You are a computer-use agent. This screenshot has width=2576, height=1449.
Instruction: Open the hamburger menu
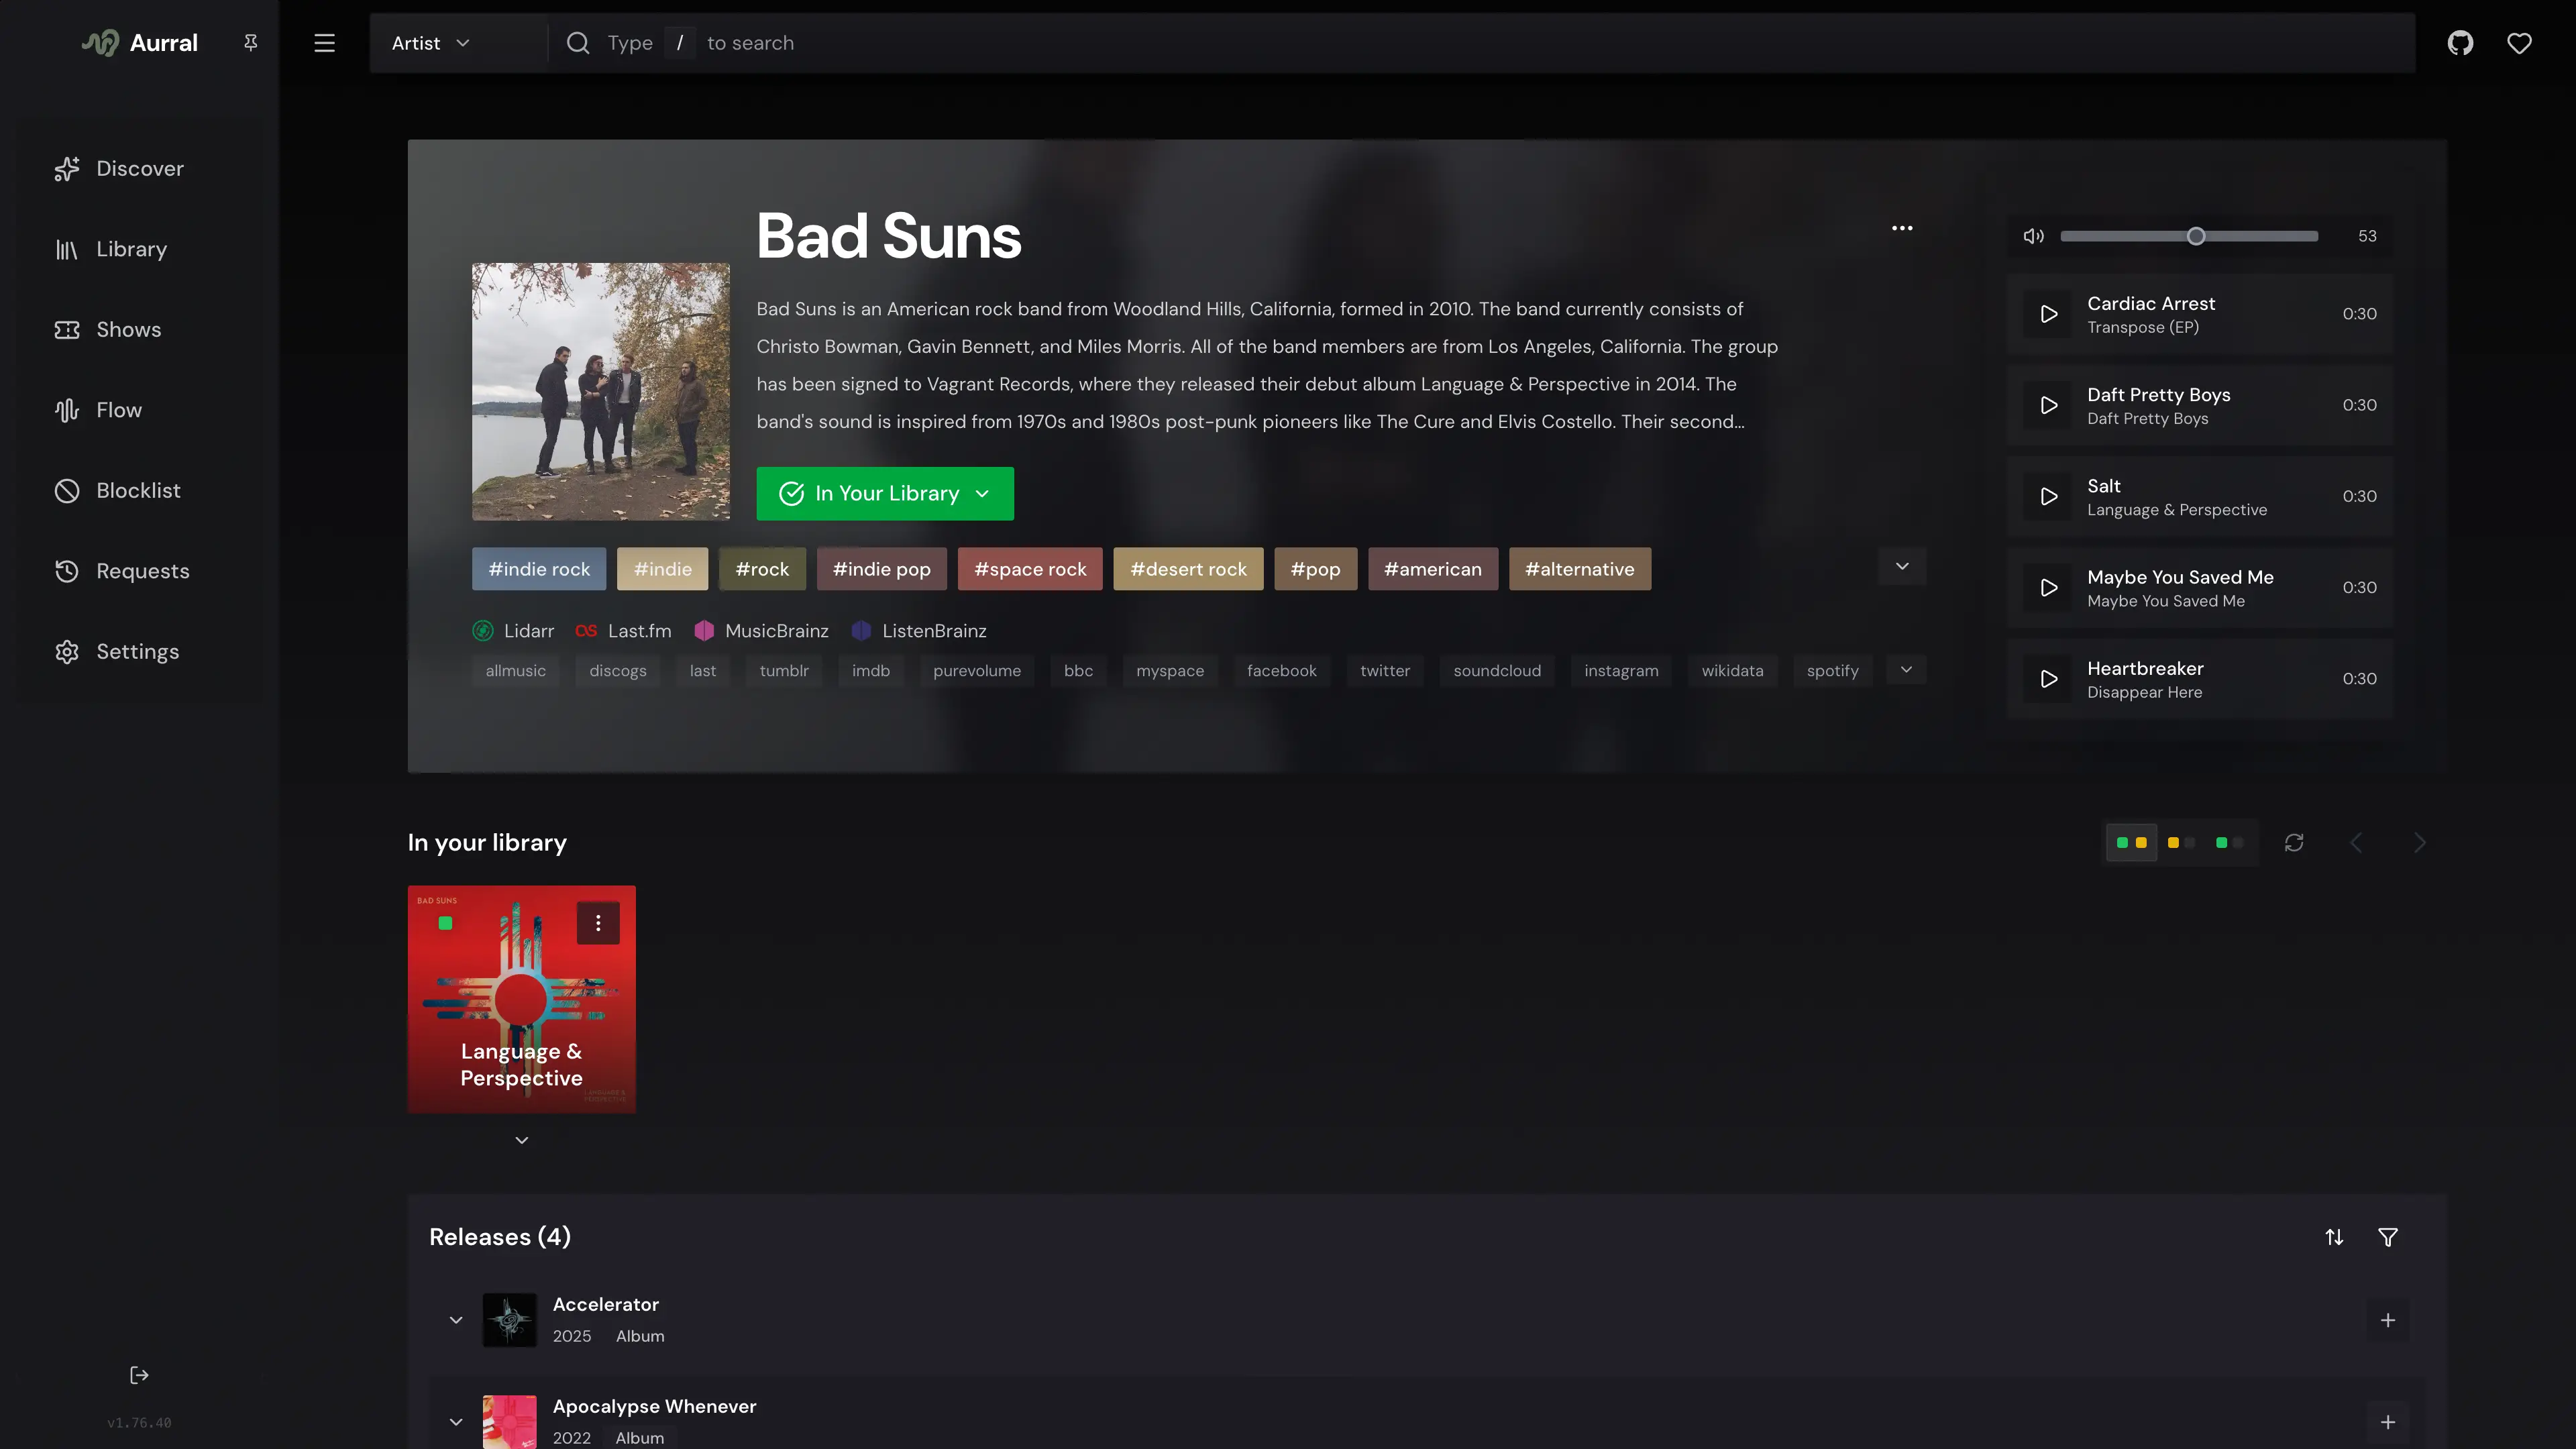tap(324, 43)
